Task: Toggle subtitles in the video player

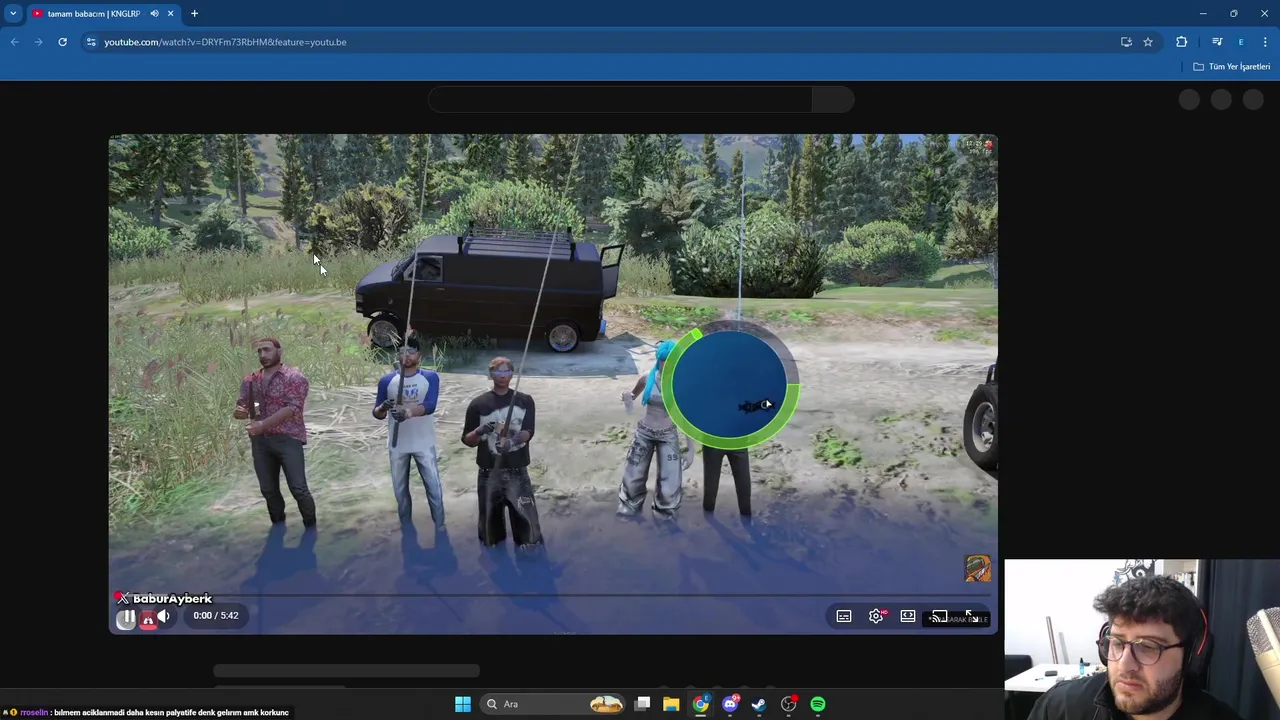Action: [844, 616]
